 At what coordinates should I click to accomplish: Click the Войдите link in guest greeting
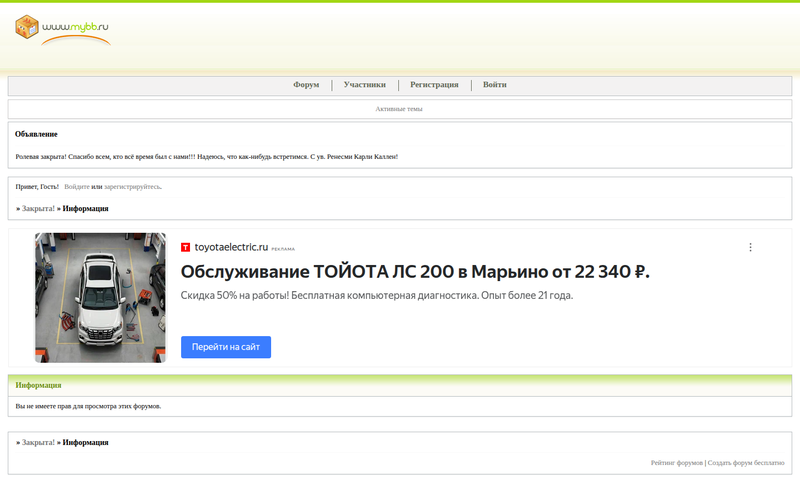coord(76,186)
